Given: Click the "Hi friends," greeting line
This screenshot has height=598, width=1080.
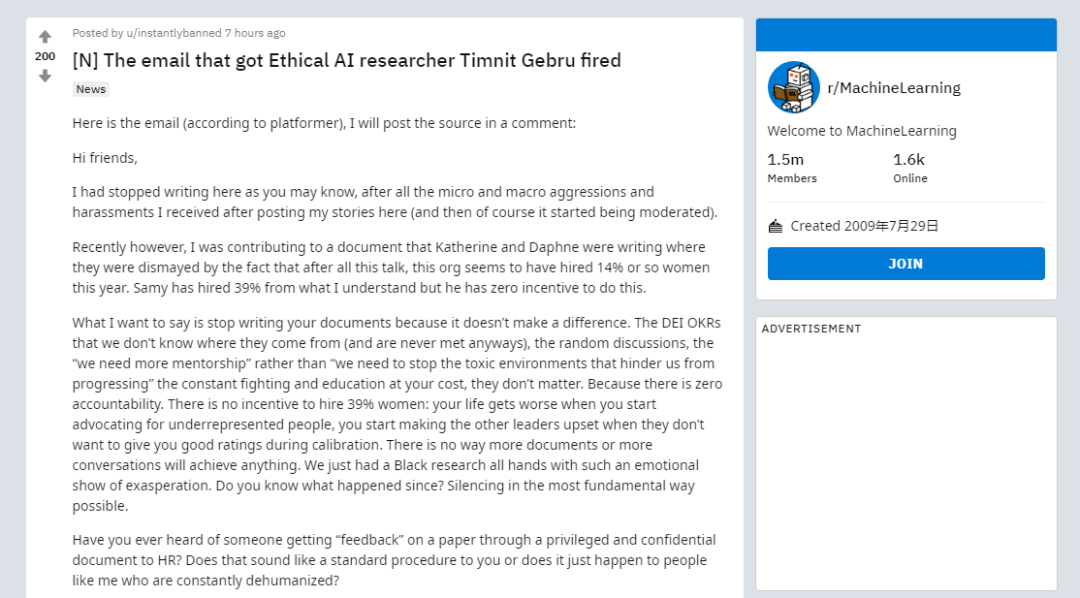Looking at the screenshot, I should click(105, 158).
